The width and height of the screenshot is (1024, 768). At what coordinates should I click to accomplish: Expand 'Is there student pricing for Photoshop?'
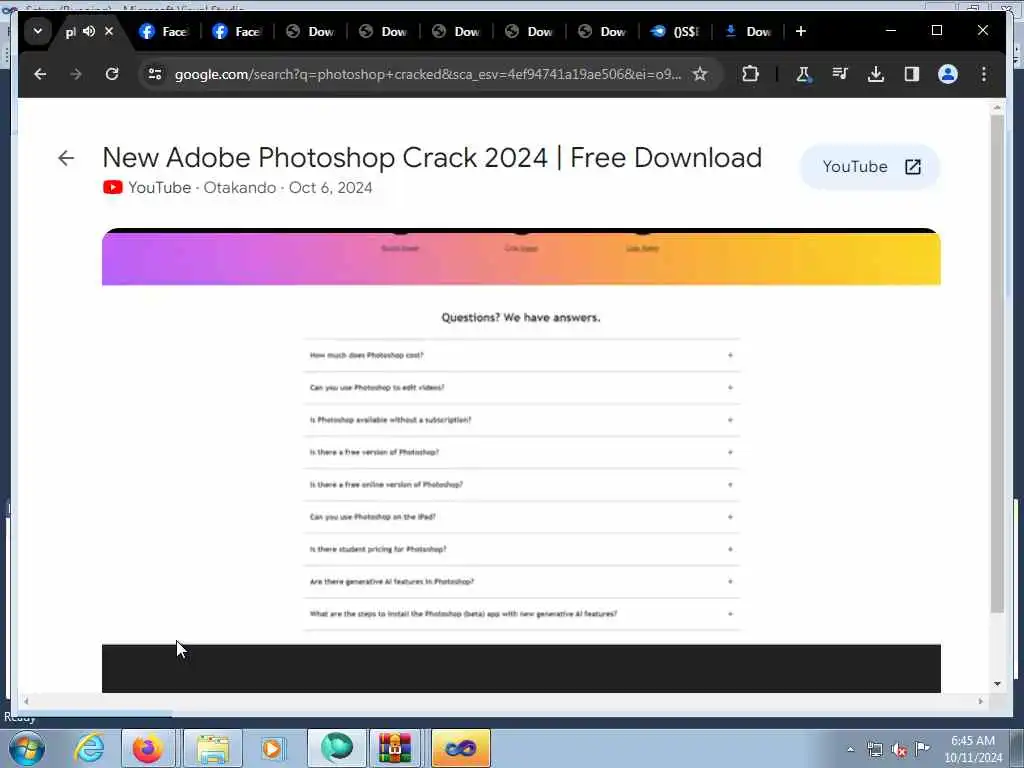click(521, 549)
